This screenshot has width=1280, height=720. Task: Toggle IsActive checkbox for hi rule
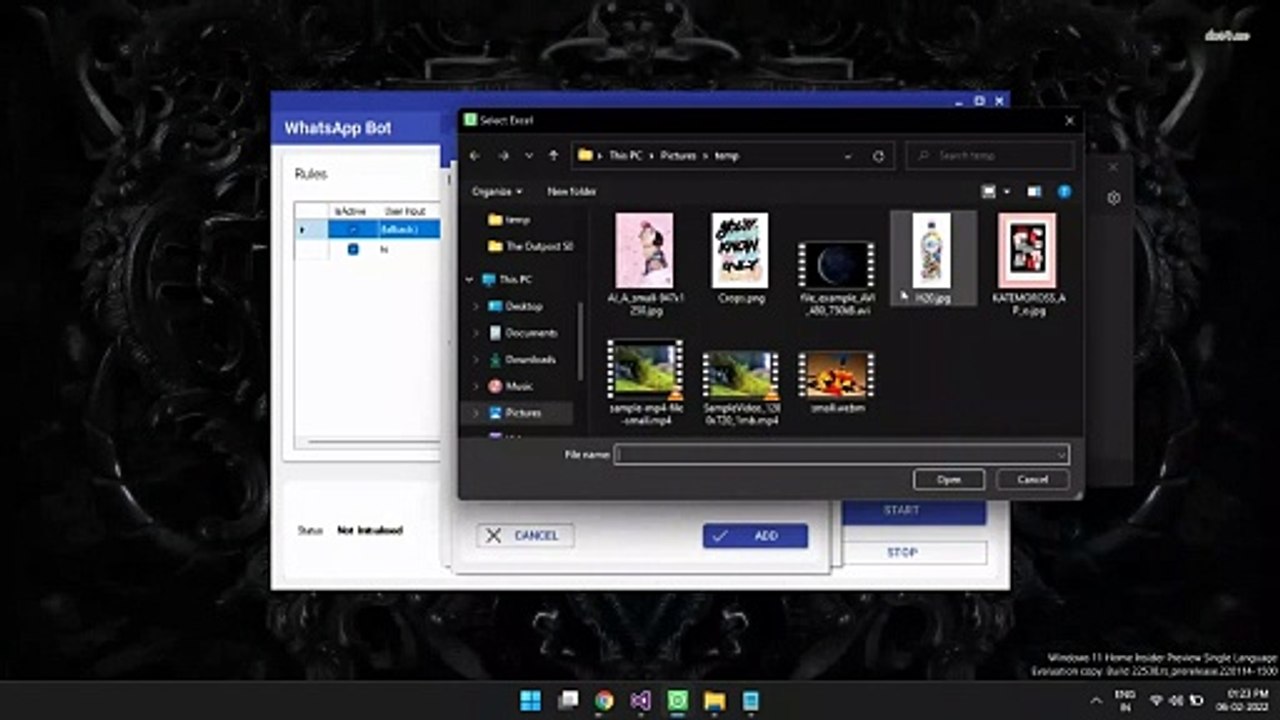(353, 249)
